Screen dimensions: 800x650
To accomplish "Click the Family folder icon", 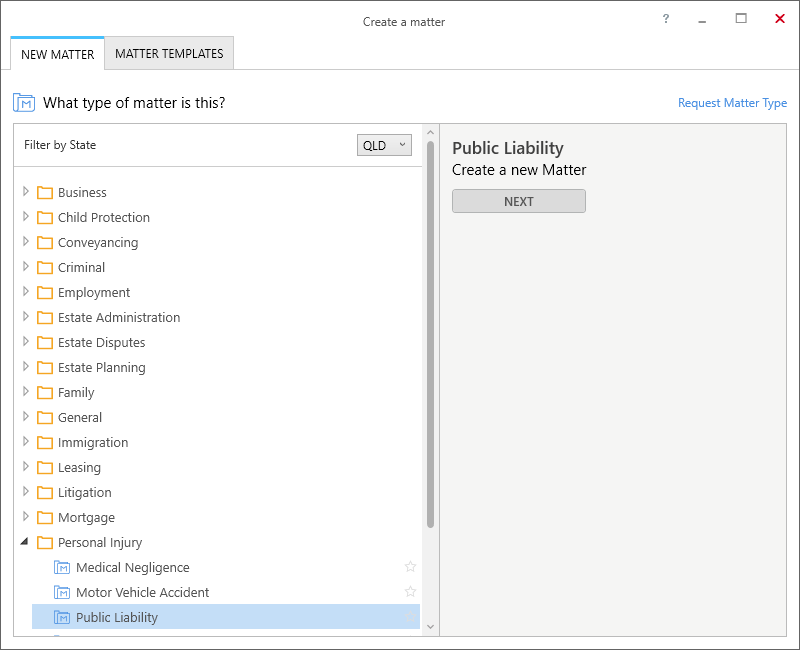I will pos(45,392).
